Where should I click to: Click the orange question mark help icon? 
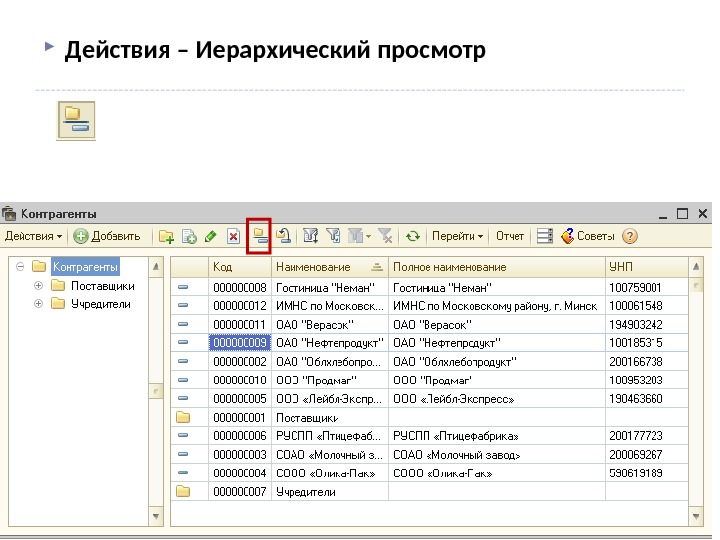pos(630,236)
